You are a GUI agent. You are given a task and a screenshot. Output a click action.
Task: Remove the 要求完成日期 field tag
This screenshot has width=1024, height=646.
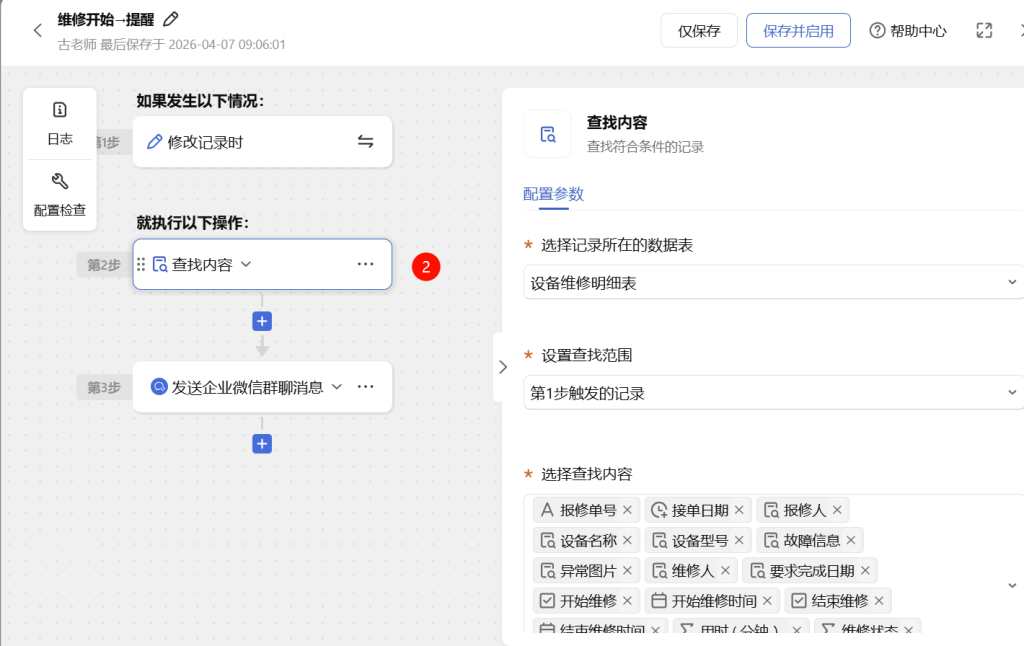click(x=865, y=570)
